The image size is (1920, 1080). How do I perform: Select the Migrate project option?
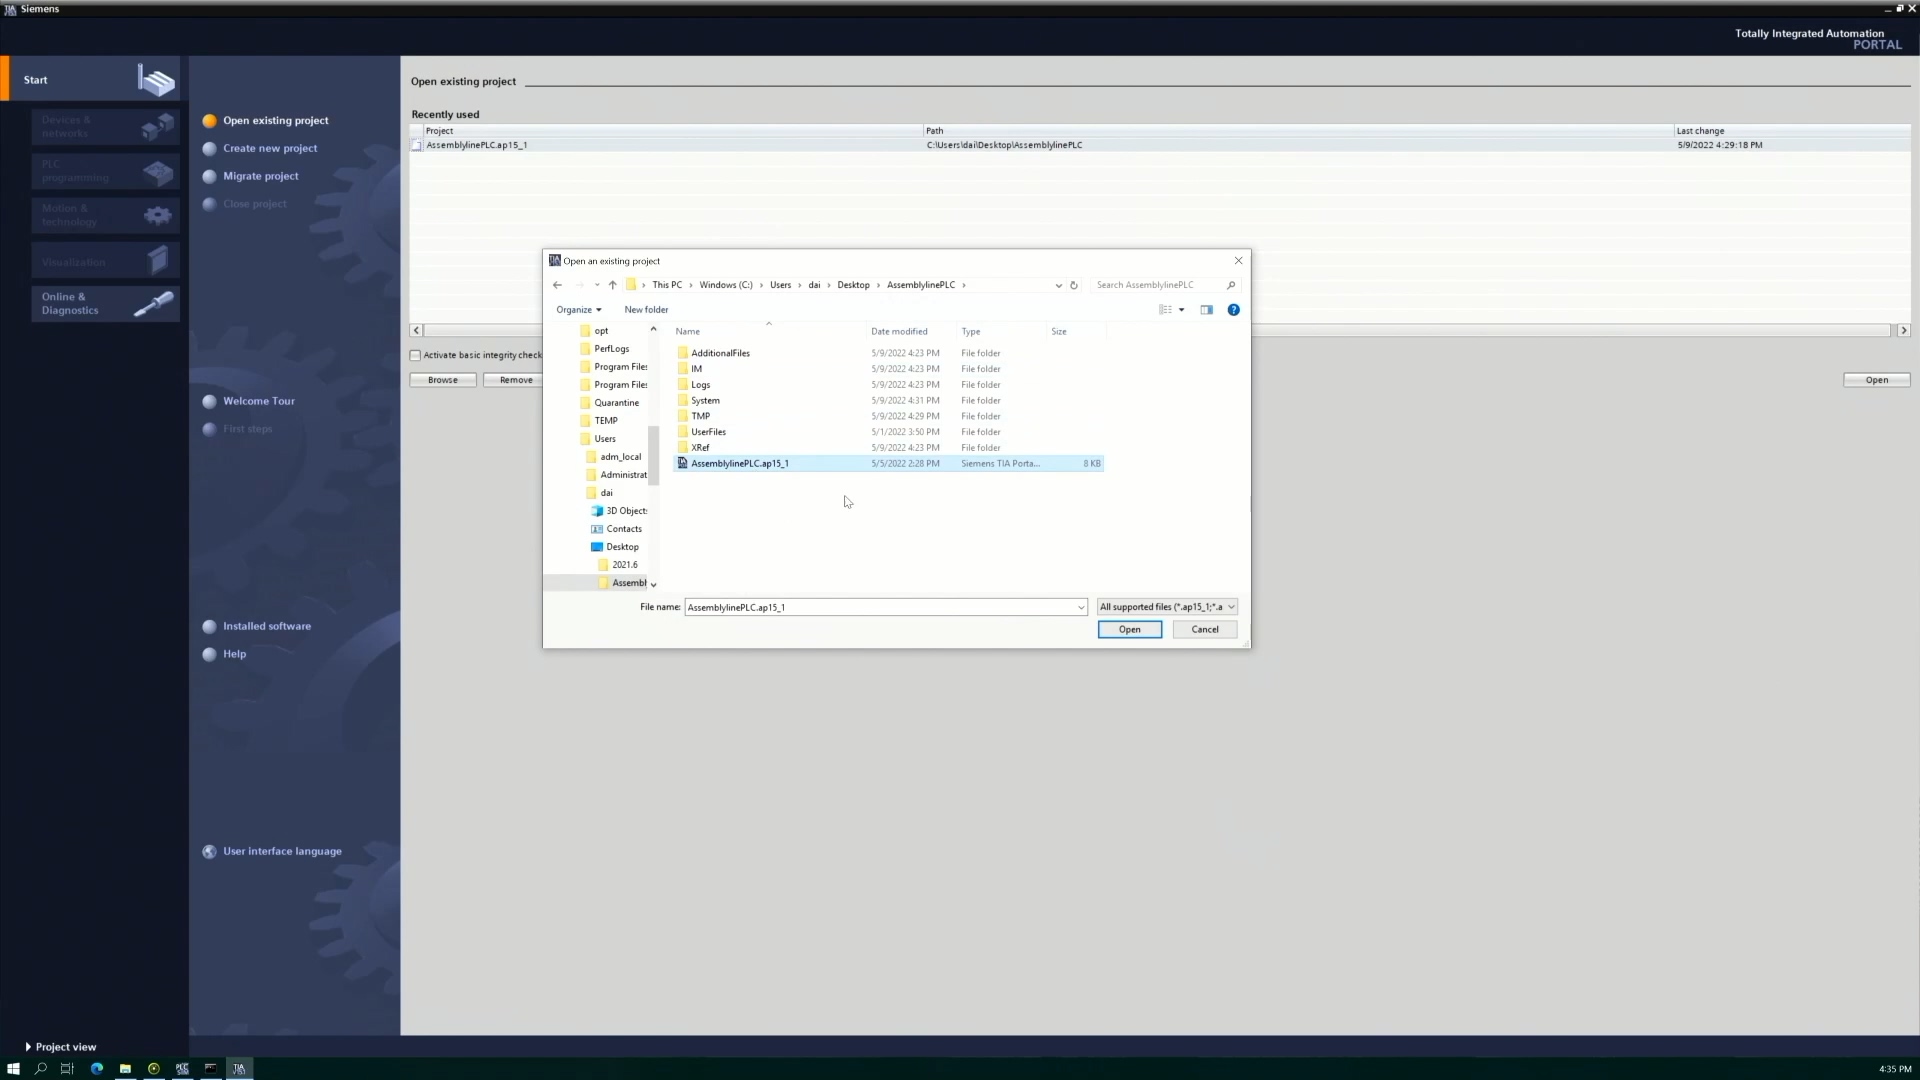coord(260,176)
